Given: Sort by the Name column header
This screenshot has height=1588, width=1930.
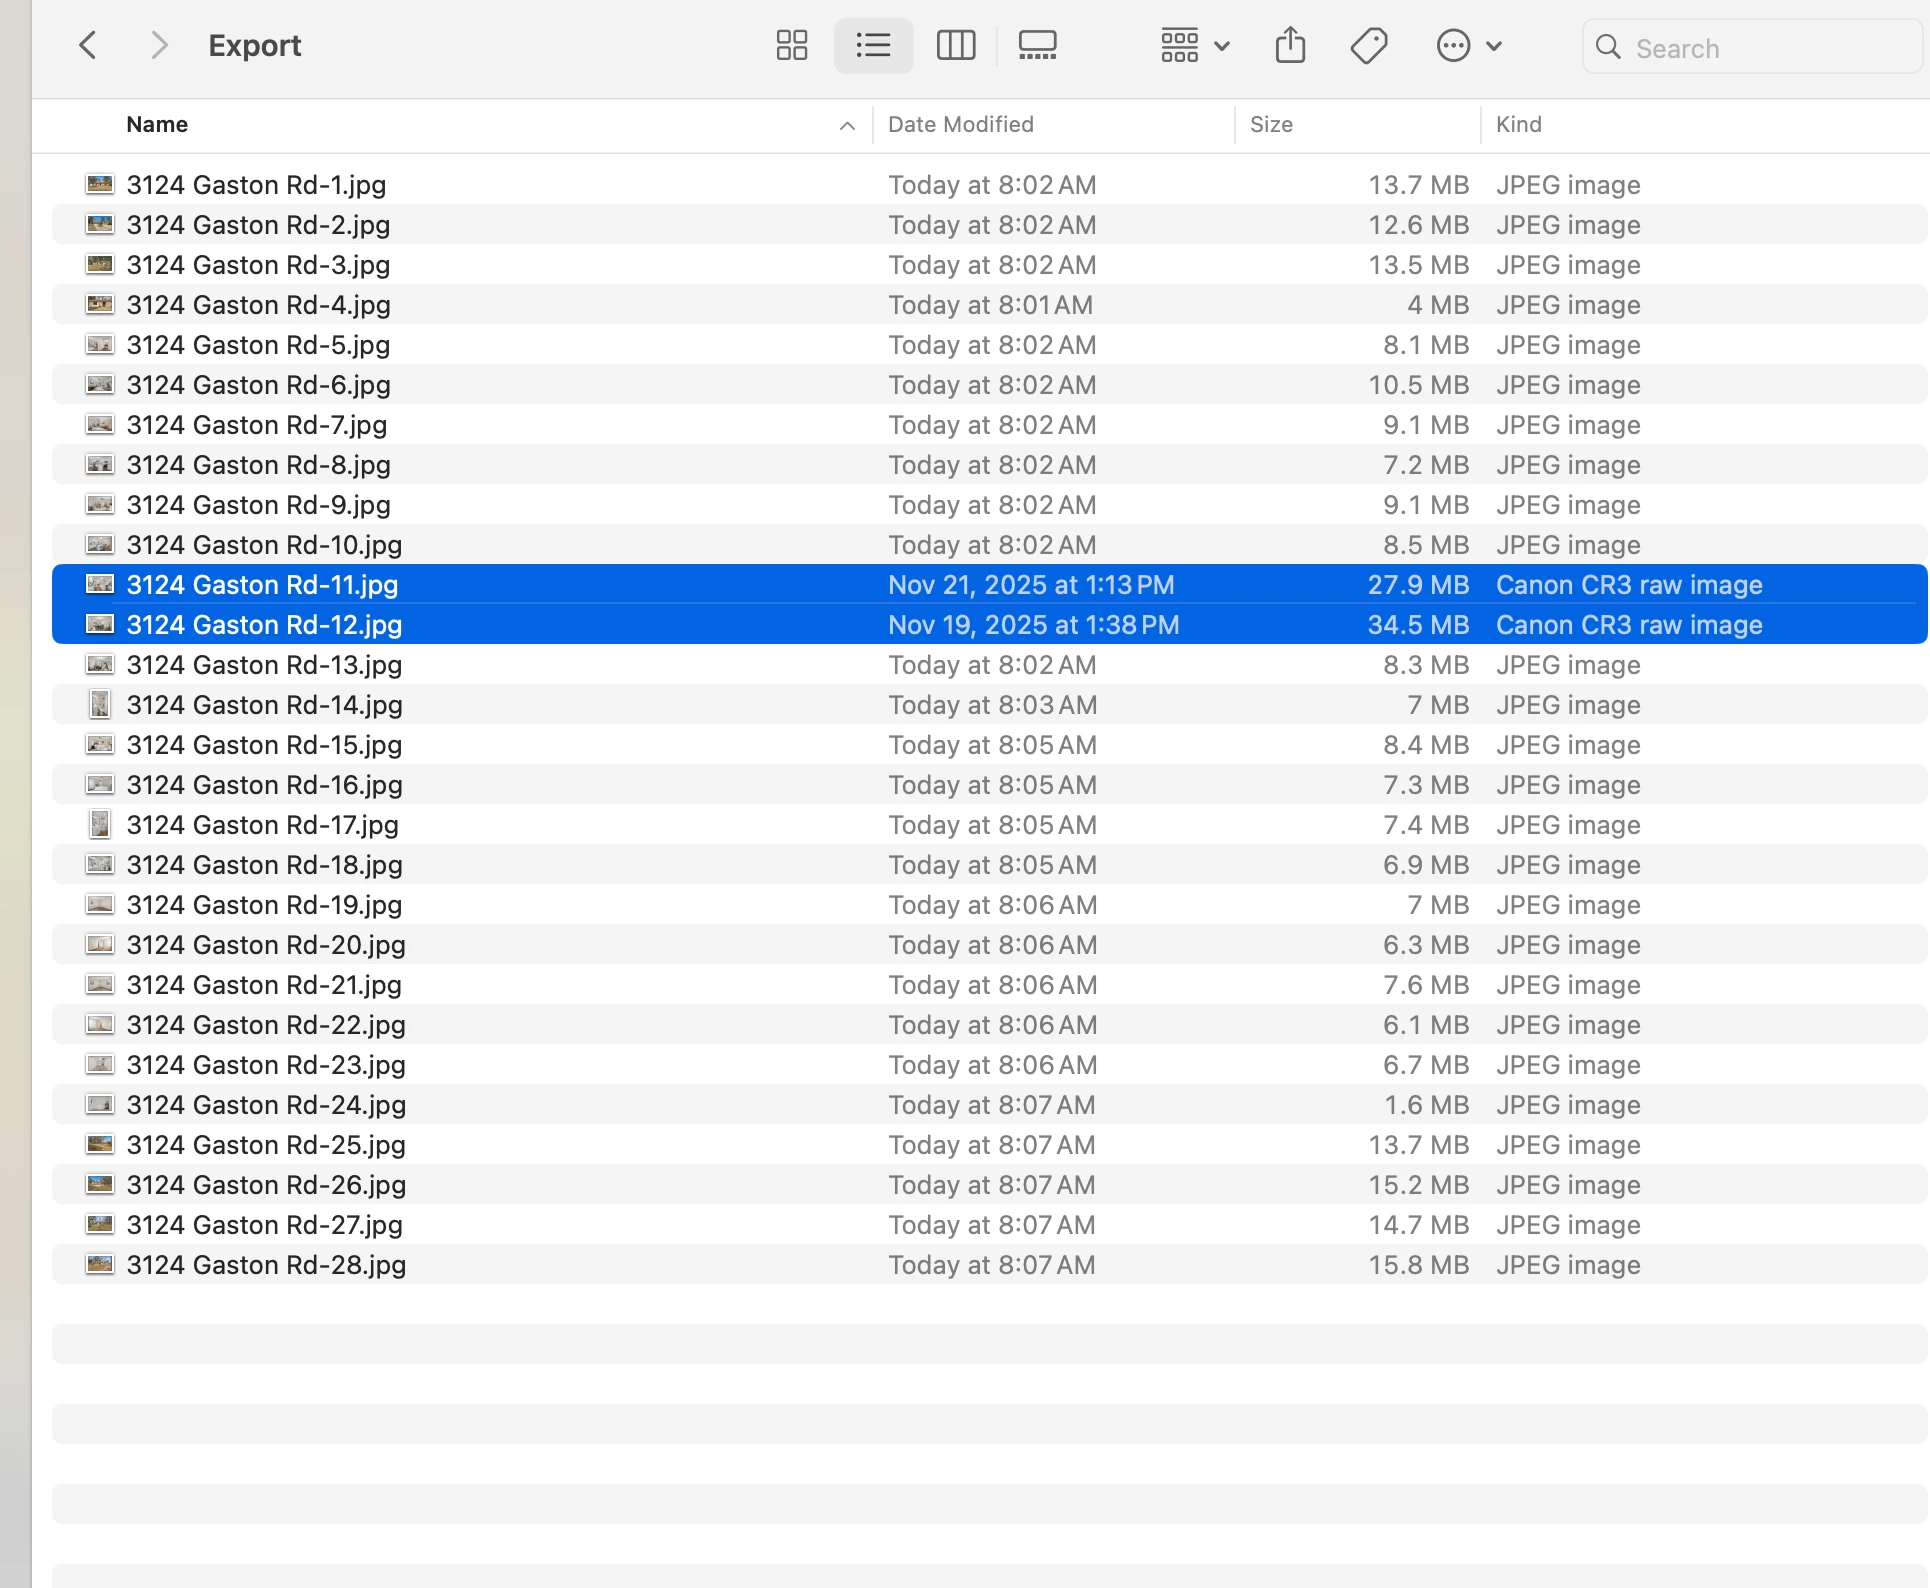Looking at the screenshot, I should (x=157, y=124).
